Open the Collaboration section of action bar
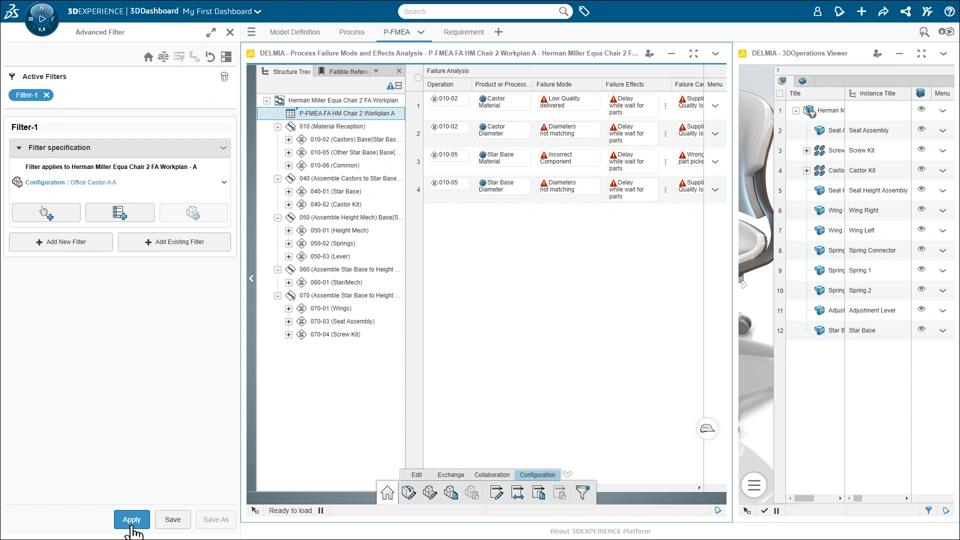Screen dimensions: 960x540 coord(492,474)
